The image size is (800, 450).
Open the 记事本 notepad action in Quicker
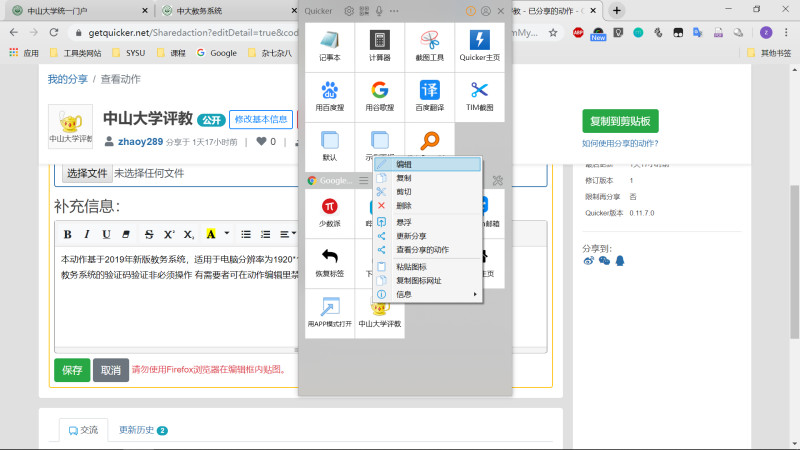click(330, 47)
